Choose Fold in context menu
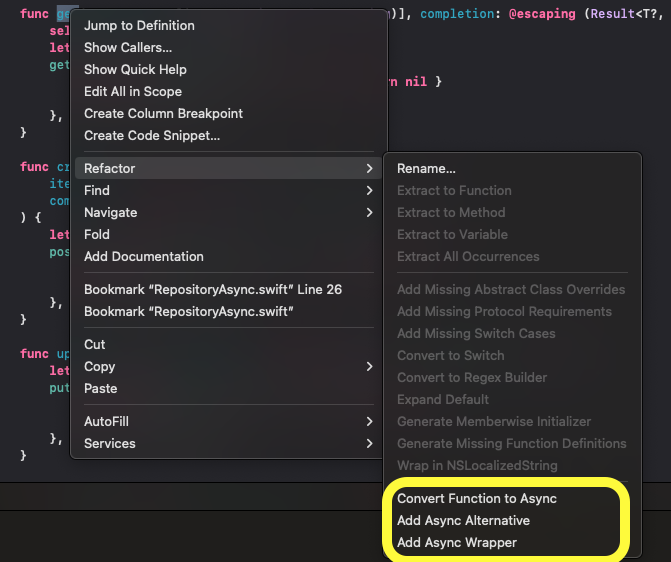 coord(229,235)
